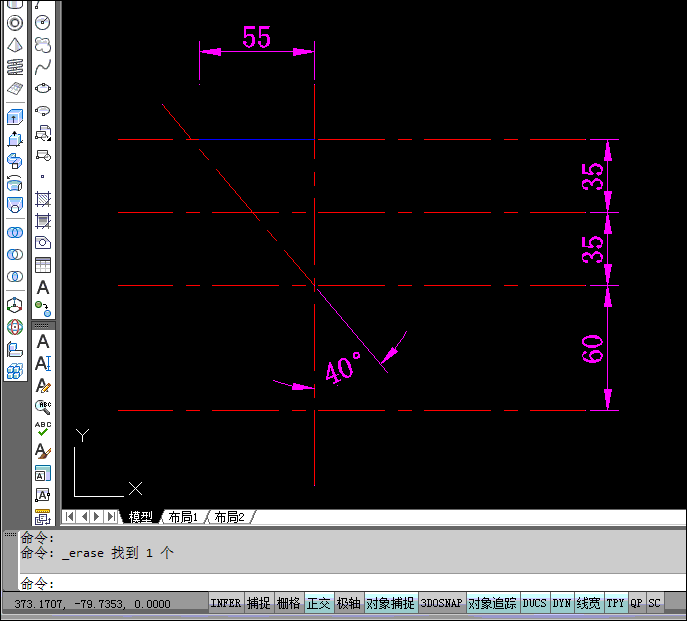Screen dimensions: 687x621
Task: Select the 3D Align tool
Action: pyautogui.click(x=15, y=349)
